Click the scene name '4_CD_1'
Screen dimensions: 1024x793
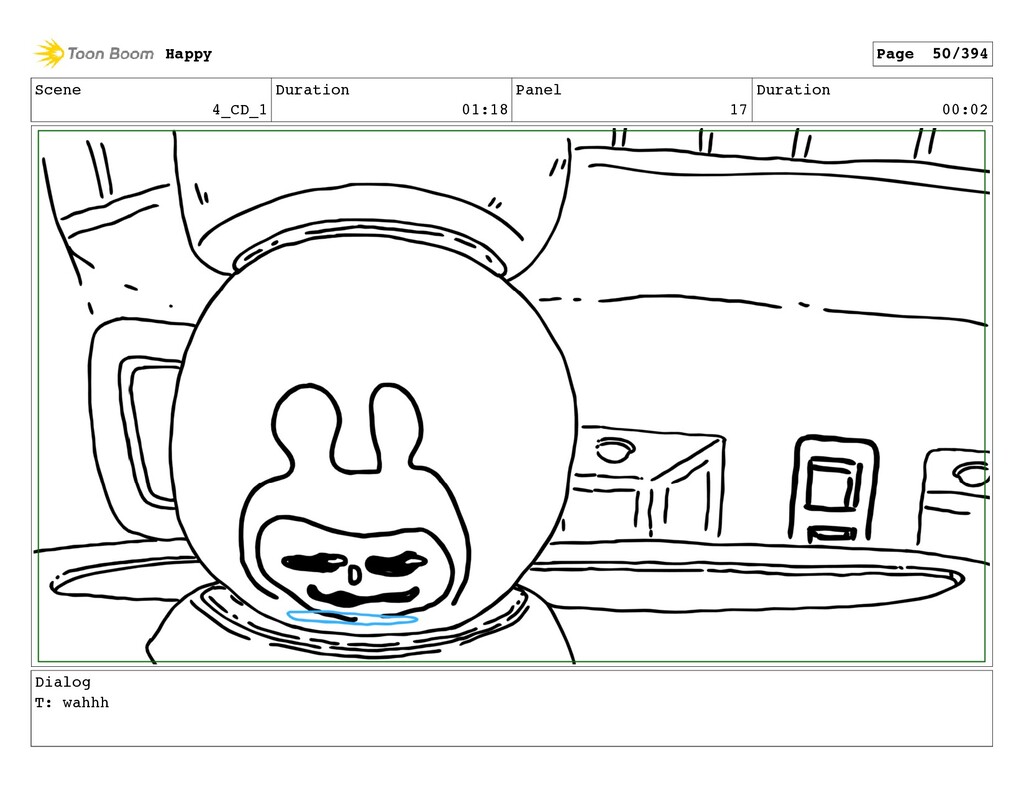point(239,110)
